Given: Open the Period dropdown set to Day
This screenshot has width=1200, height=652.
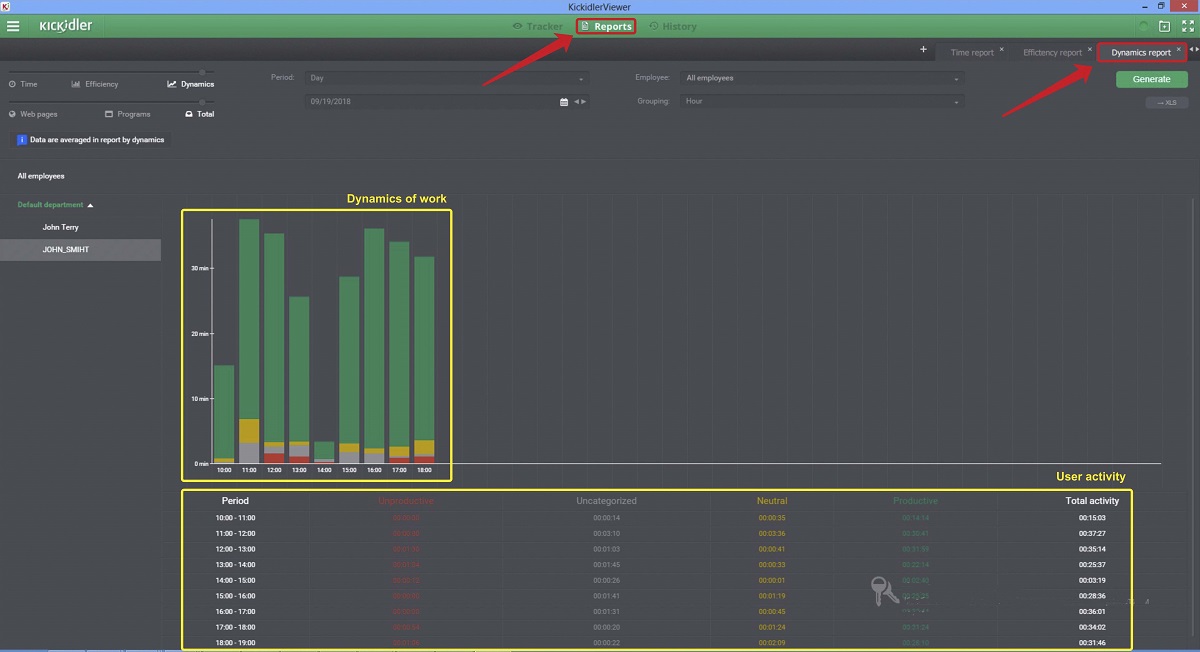Looking at the screenshot, I should pos(446,78).
